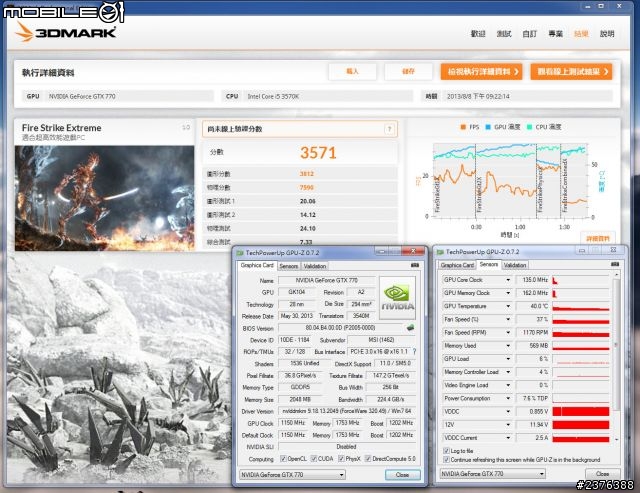Viewport: 640px width, 493px height.
Task: Switch to Sensors tab in left GPU-Z window
Action: [x=289, y=266]
